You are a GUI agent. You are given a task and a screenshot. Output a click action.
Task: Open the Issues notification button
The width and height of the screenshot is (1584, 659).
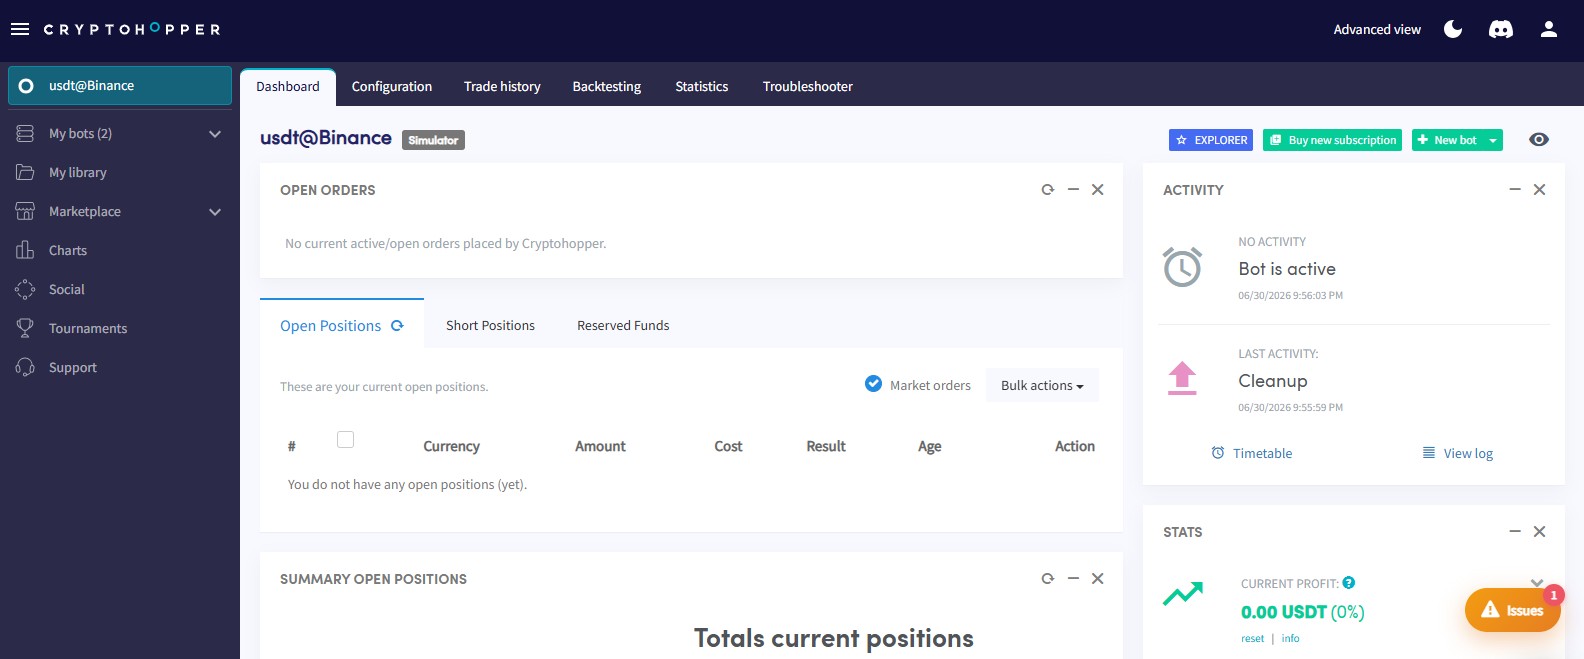pos(1512,609)
